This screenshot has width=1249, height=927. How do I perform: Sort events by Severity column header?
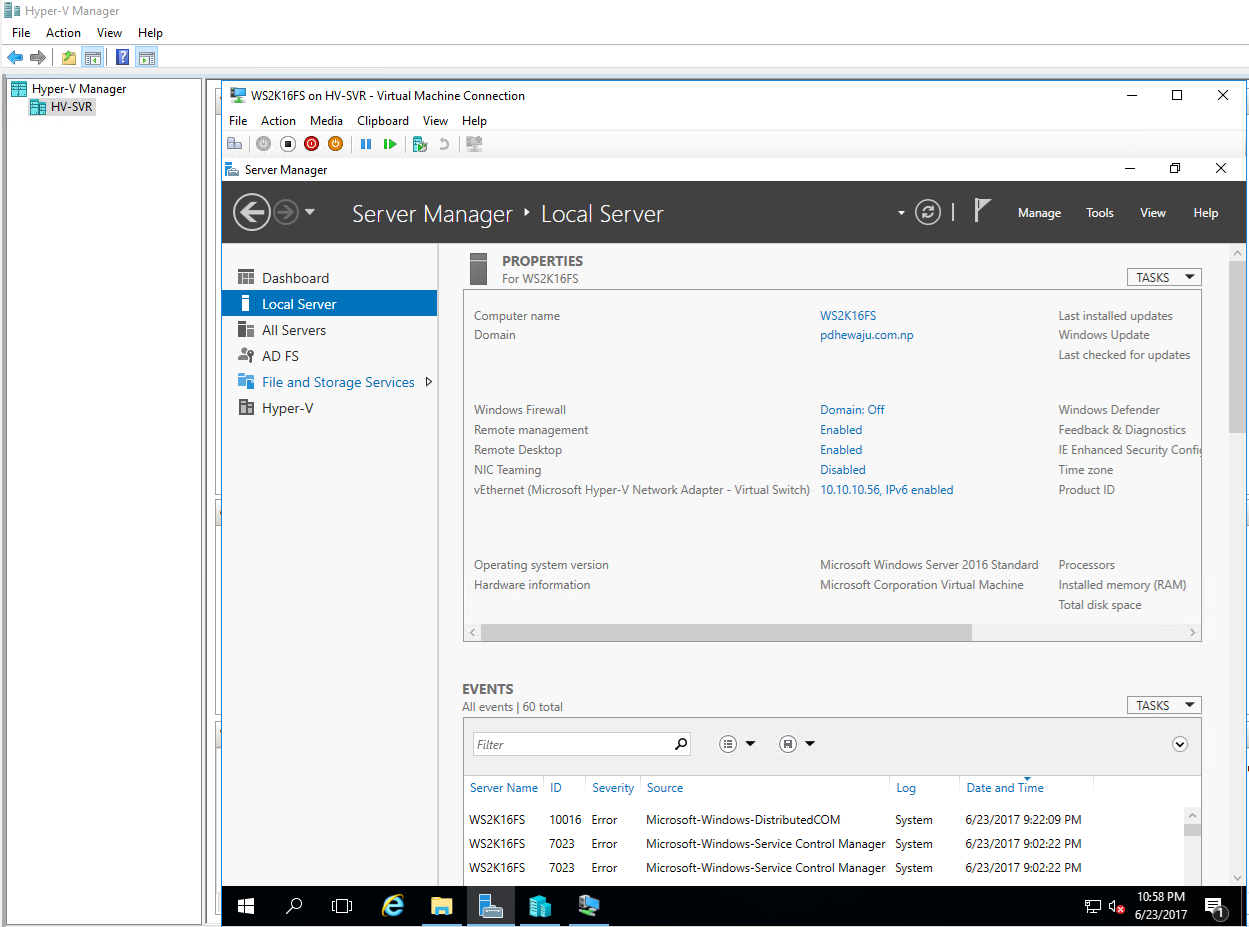point(613,788)
